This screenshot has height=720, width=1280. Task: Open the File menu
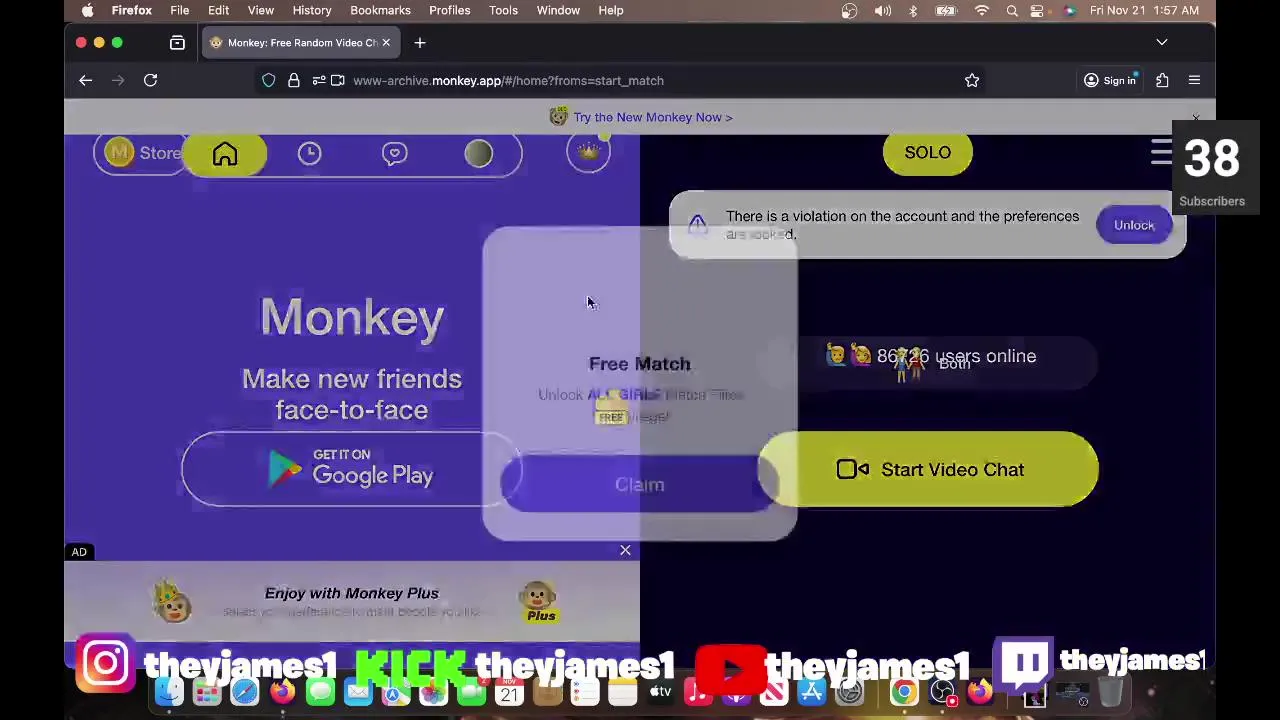click(180, 10)
